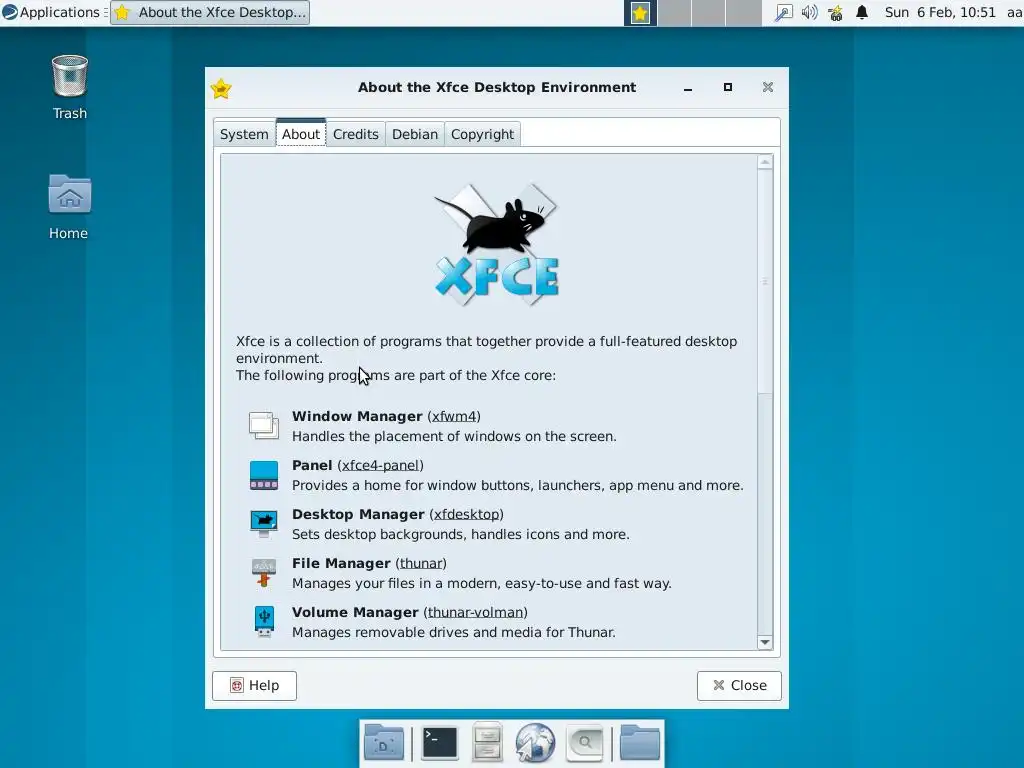Open the show desktop dock icon
The image size is (1024, 768).
point(384,743)
